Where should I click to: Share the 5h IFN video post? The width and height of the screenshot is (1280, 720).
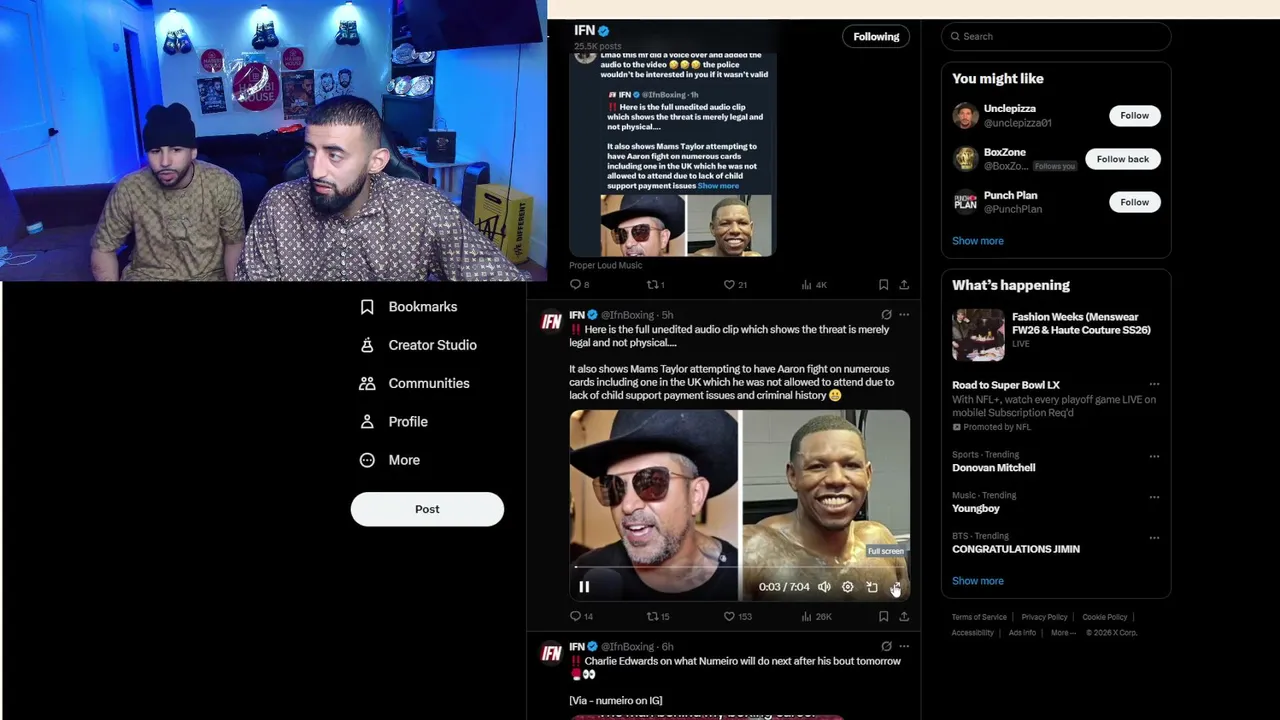(x=904, y=617)
